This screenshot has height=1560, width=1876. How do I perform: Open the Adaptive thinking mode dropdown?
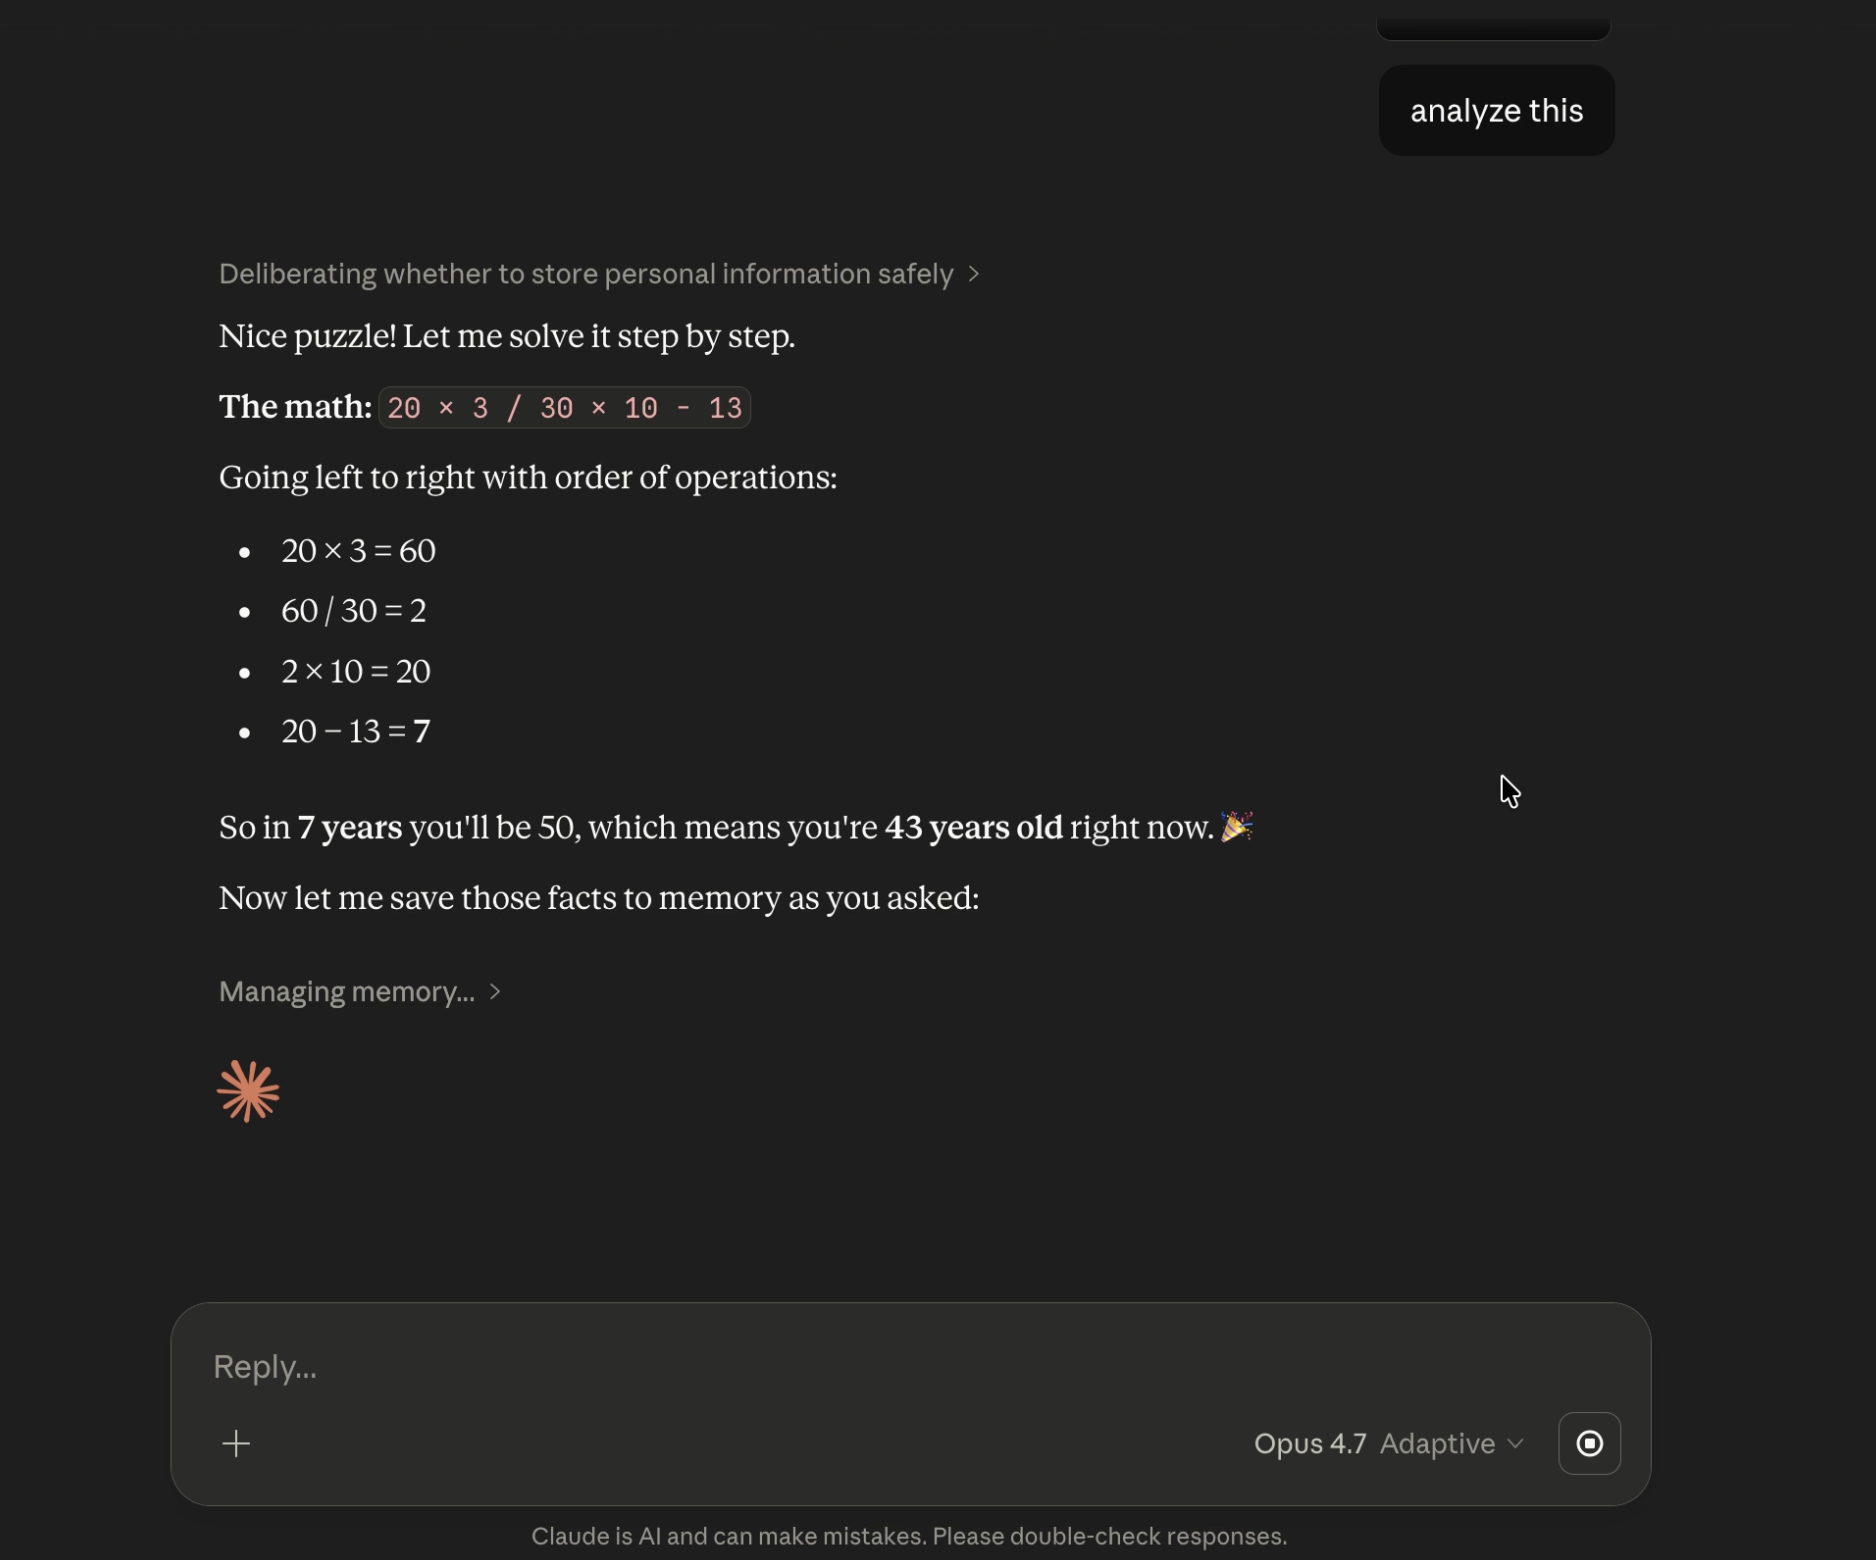pos(1450,1443)
